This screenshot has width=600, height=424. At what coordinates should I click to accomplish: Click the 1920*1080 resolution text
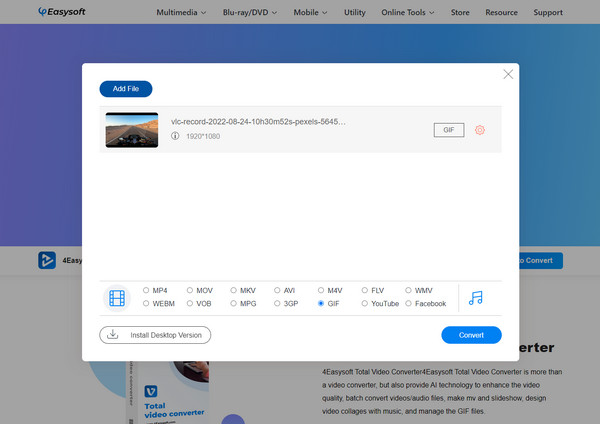click(203, 136)
